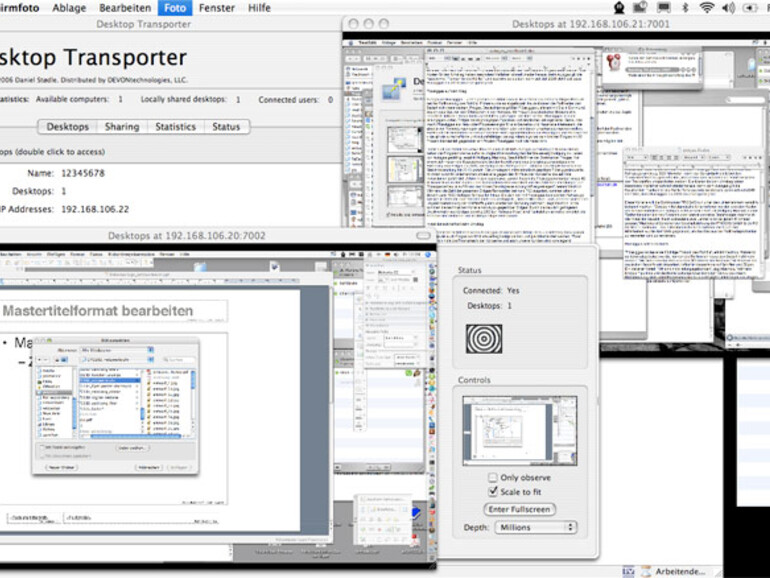Open the battery menu bar icon
The height and width of the screenshot is (578, 770).
coord(750,8)
